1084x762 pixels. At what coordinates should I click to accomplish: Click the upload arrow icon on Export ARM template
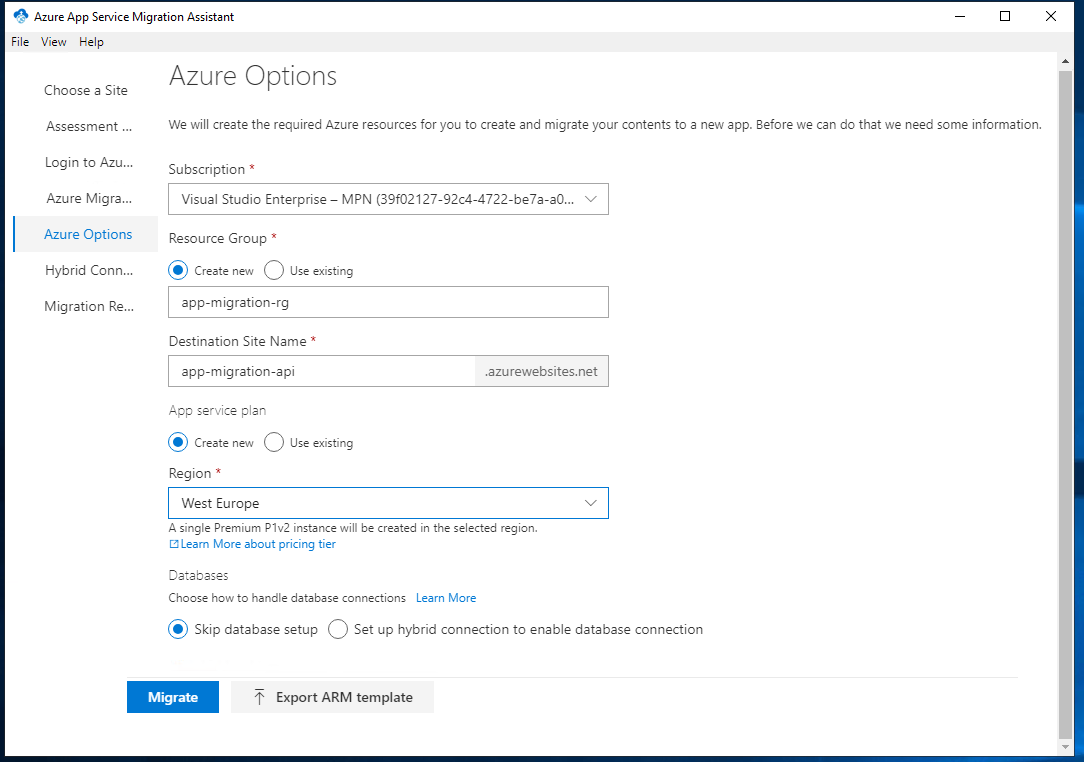tap(259, 697)
